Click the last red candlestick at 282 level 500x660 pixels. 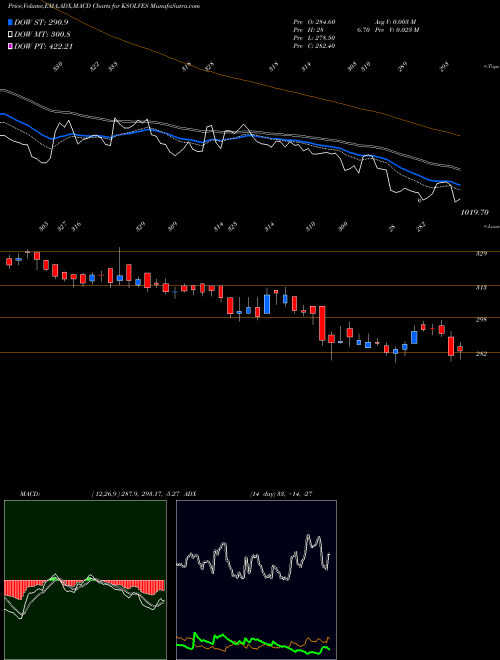click(x=460, y=349)
